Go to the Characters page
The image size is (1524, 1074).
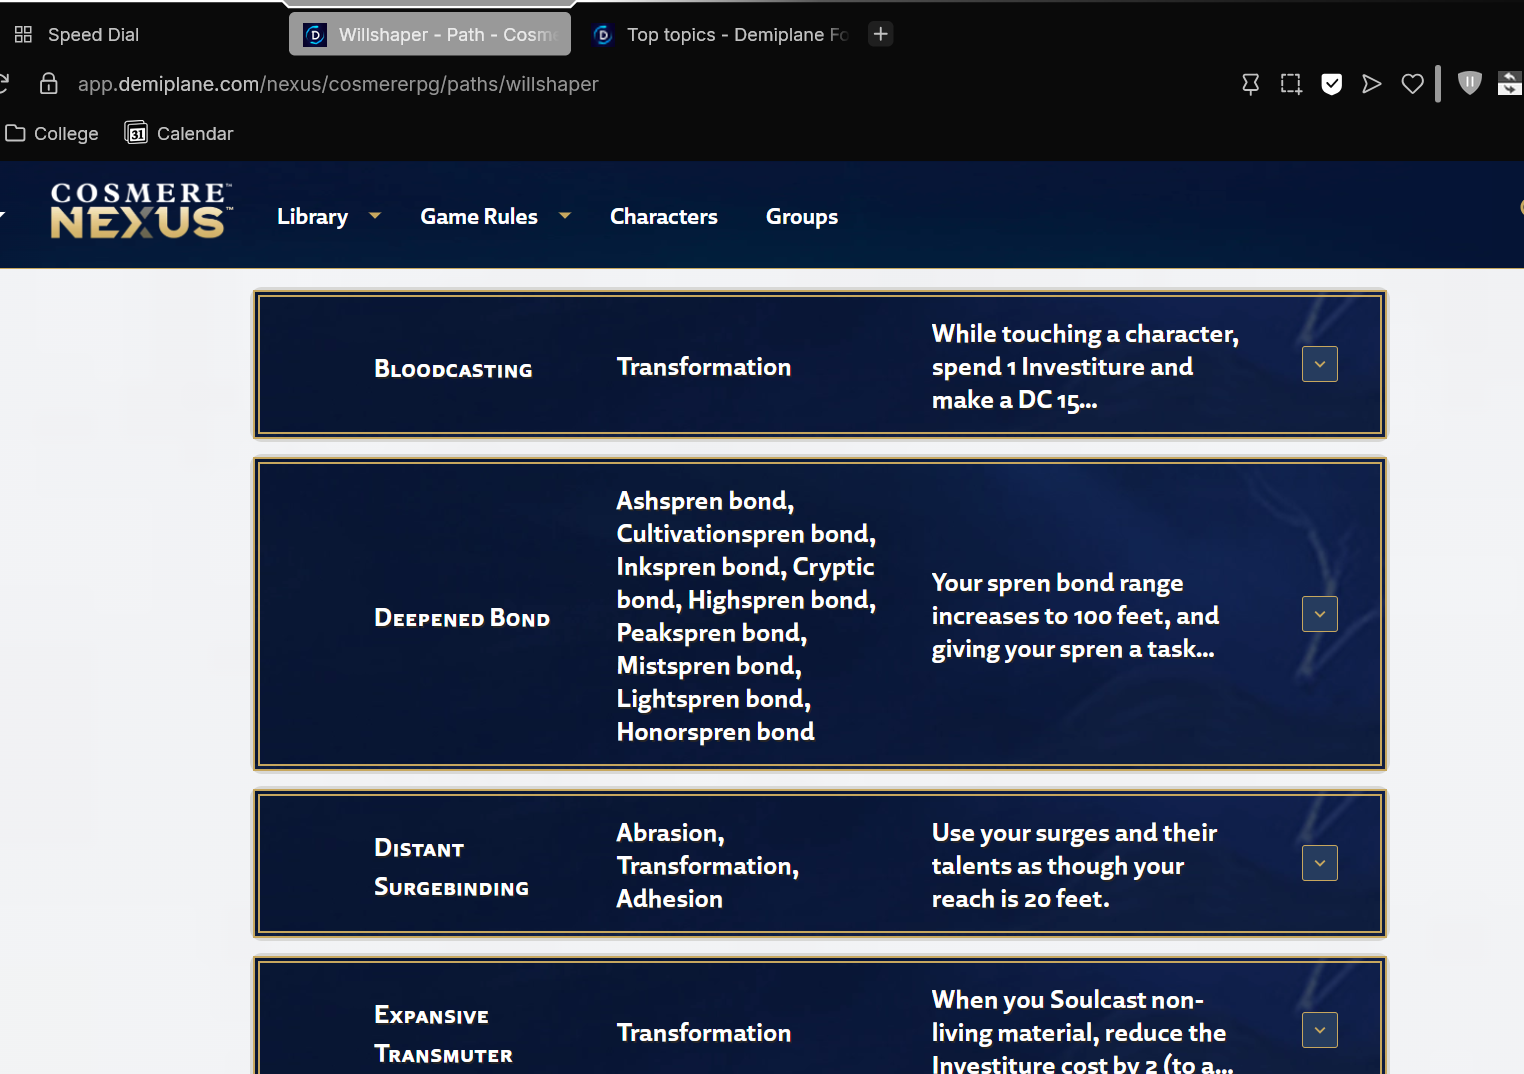point(663,217)
